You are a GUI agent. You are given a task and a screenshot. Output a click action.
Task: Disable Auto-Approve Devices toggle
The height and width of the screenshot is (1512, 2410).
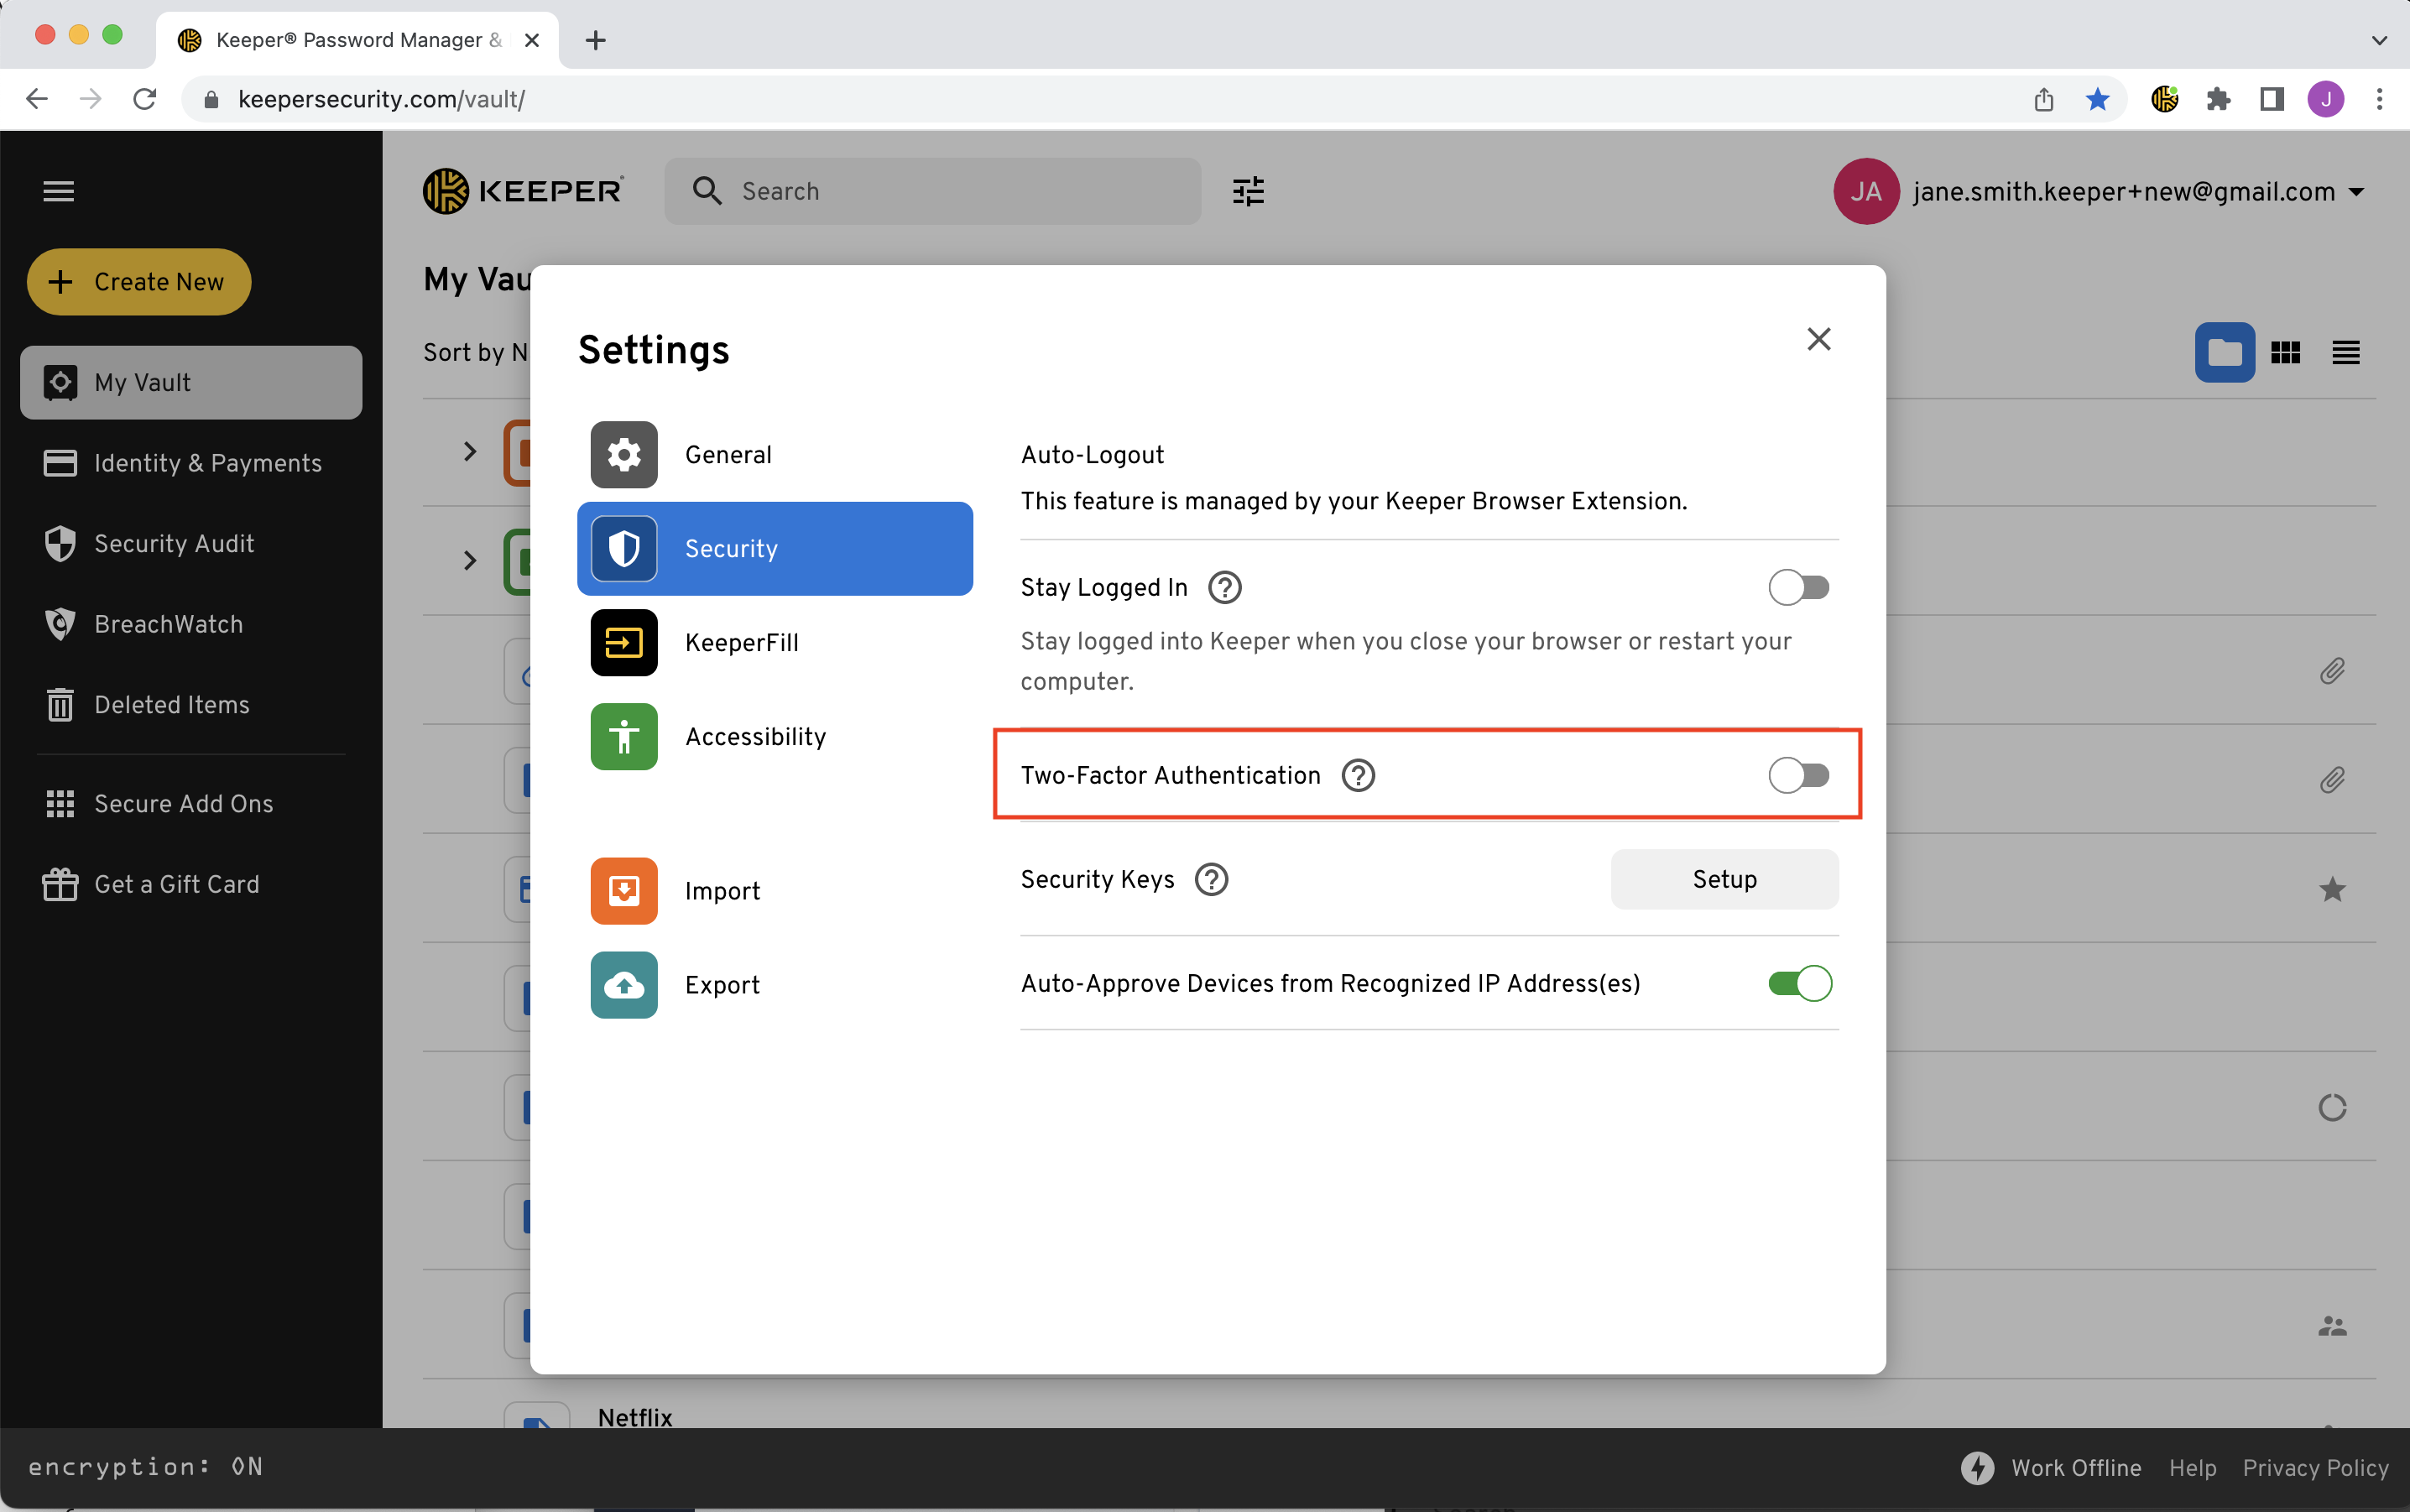coord(1799,983)
